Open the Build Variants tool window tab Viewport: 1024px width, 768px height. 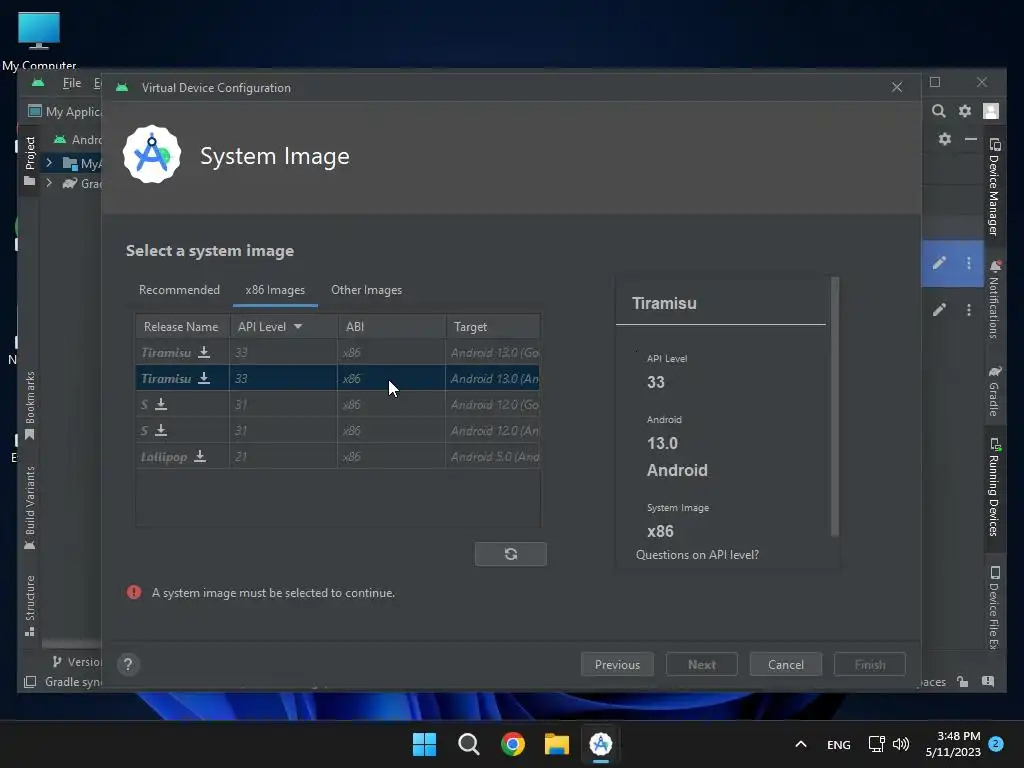29,508
